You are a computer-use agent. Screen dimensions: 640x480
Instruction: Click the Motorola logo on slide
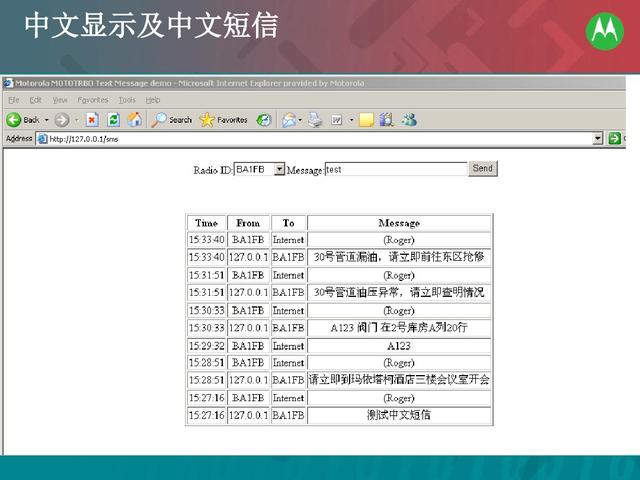(605, 32)
